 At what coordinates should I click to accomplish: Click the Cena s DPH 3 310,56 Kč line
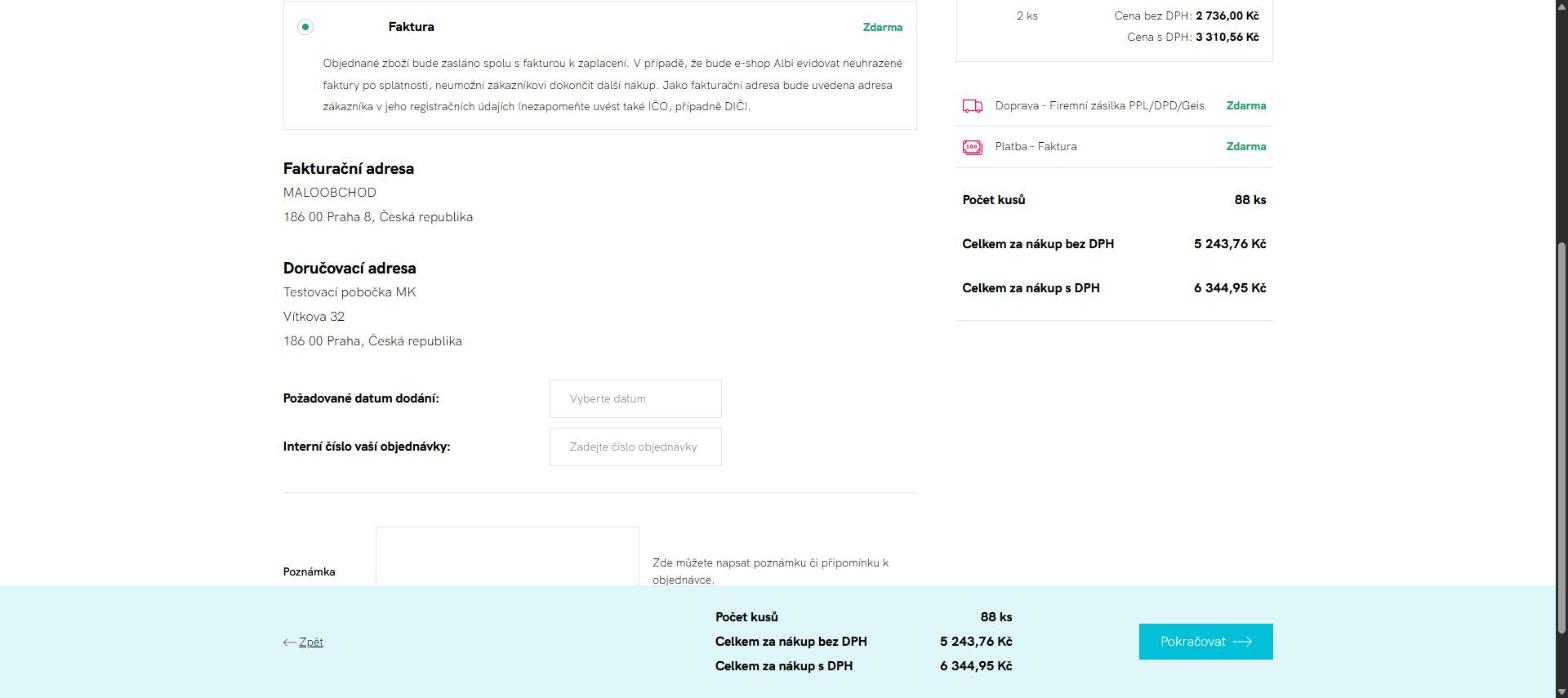[1192, 37]
